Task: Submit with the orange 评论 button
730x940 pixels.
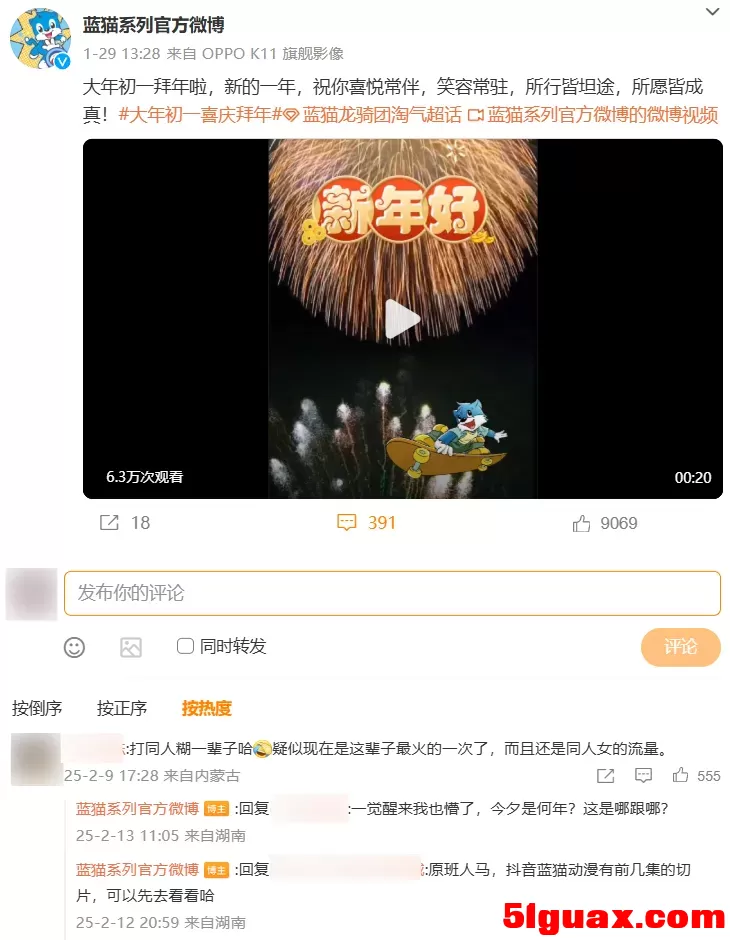Action: pyautogui.click(x=680, y=647)
